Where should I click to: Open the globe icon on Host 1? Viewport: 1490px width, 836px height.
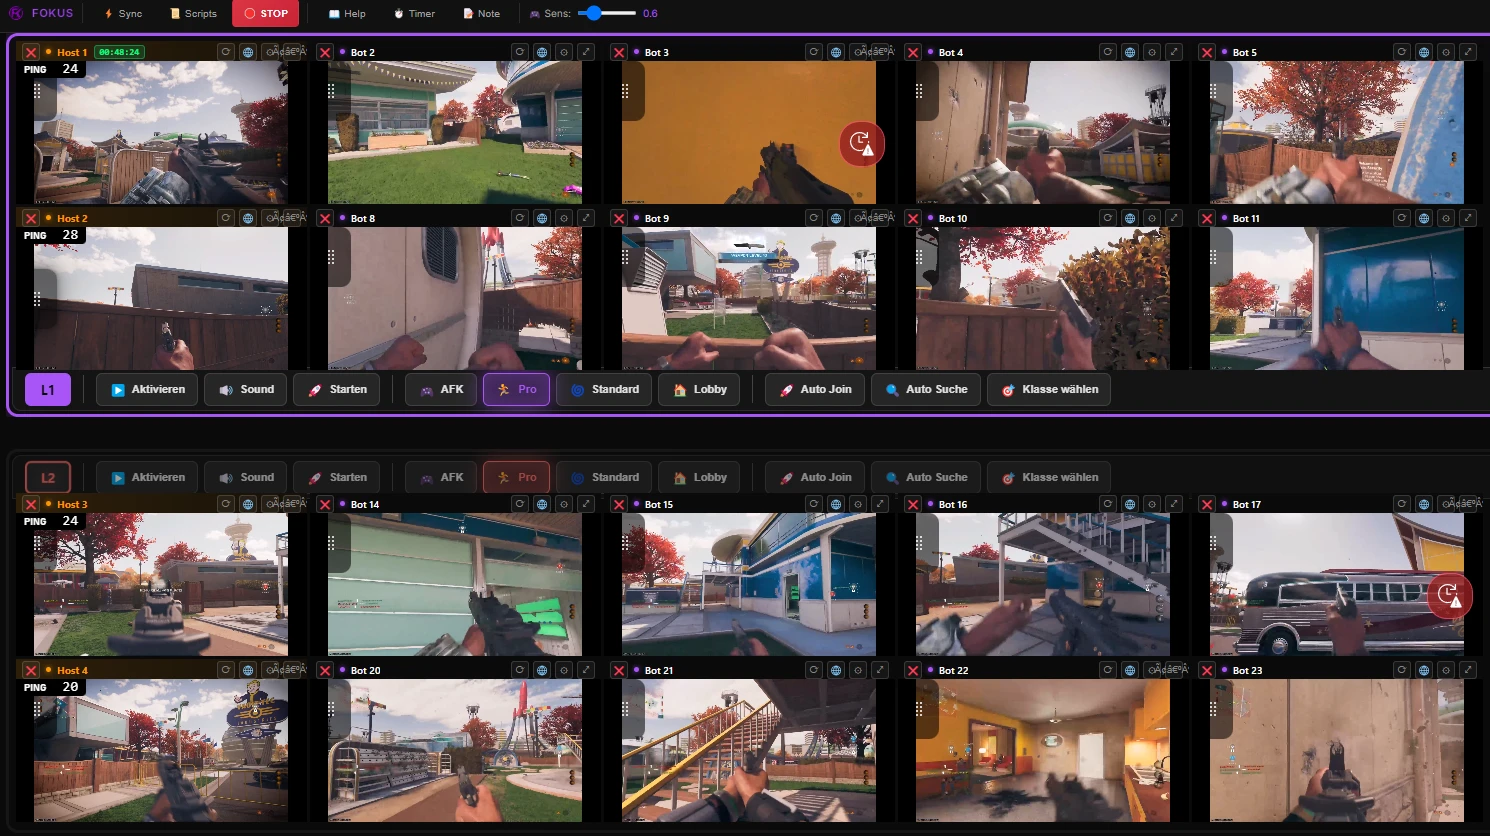coord(248,52)
